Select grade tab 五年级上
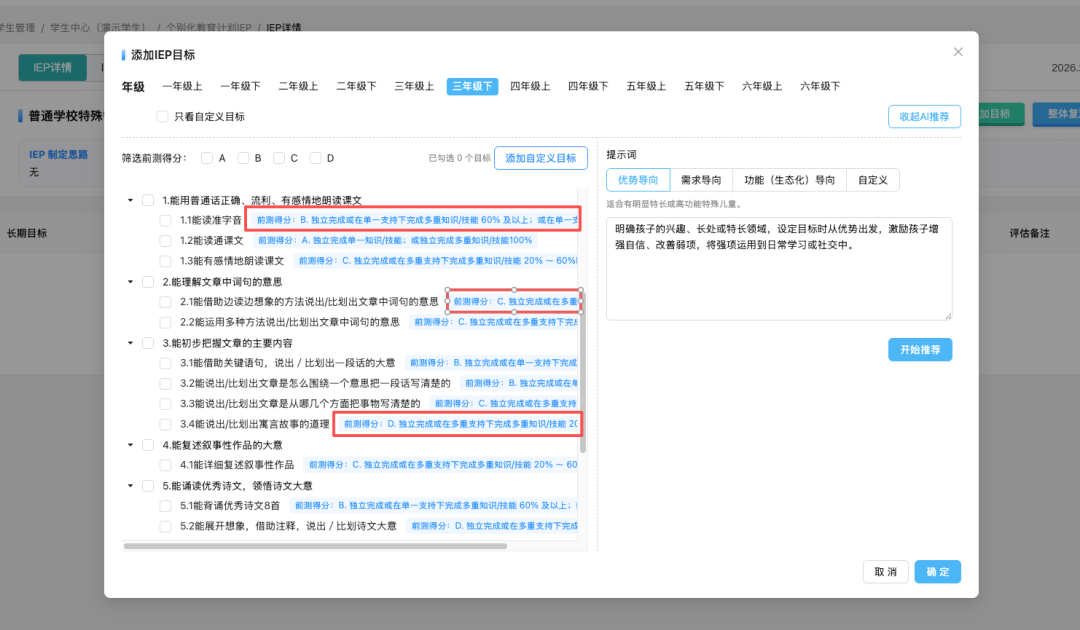 point(646,86)
